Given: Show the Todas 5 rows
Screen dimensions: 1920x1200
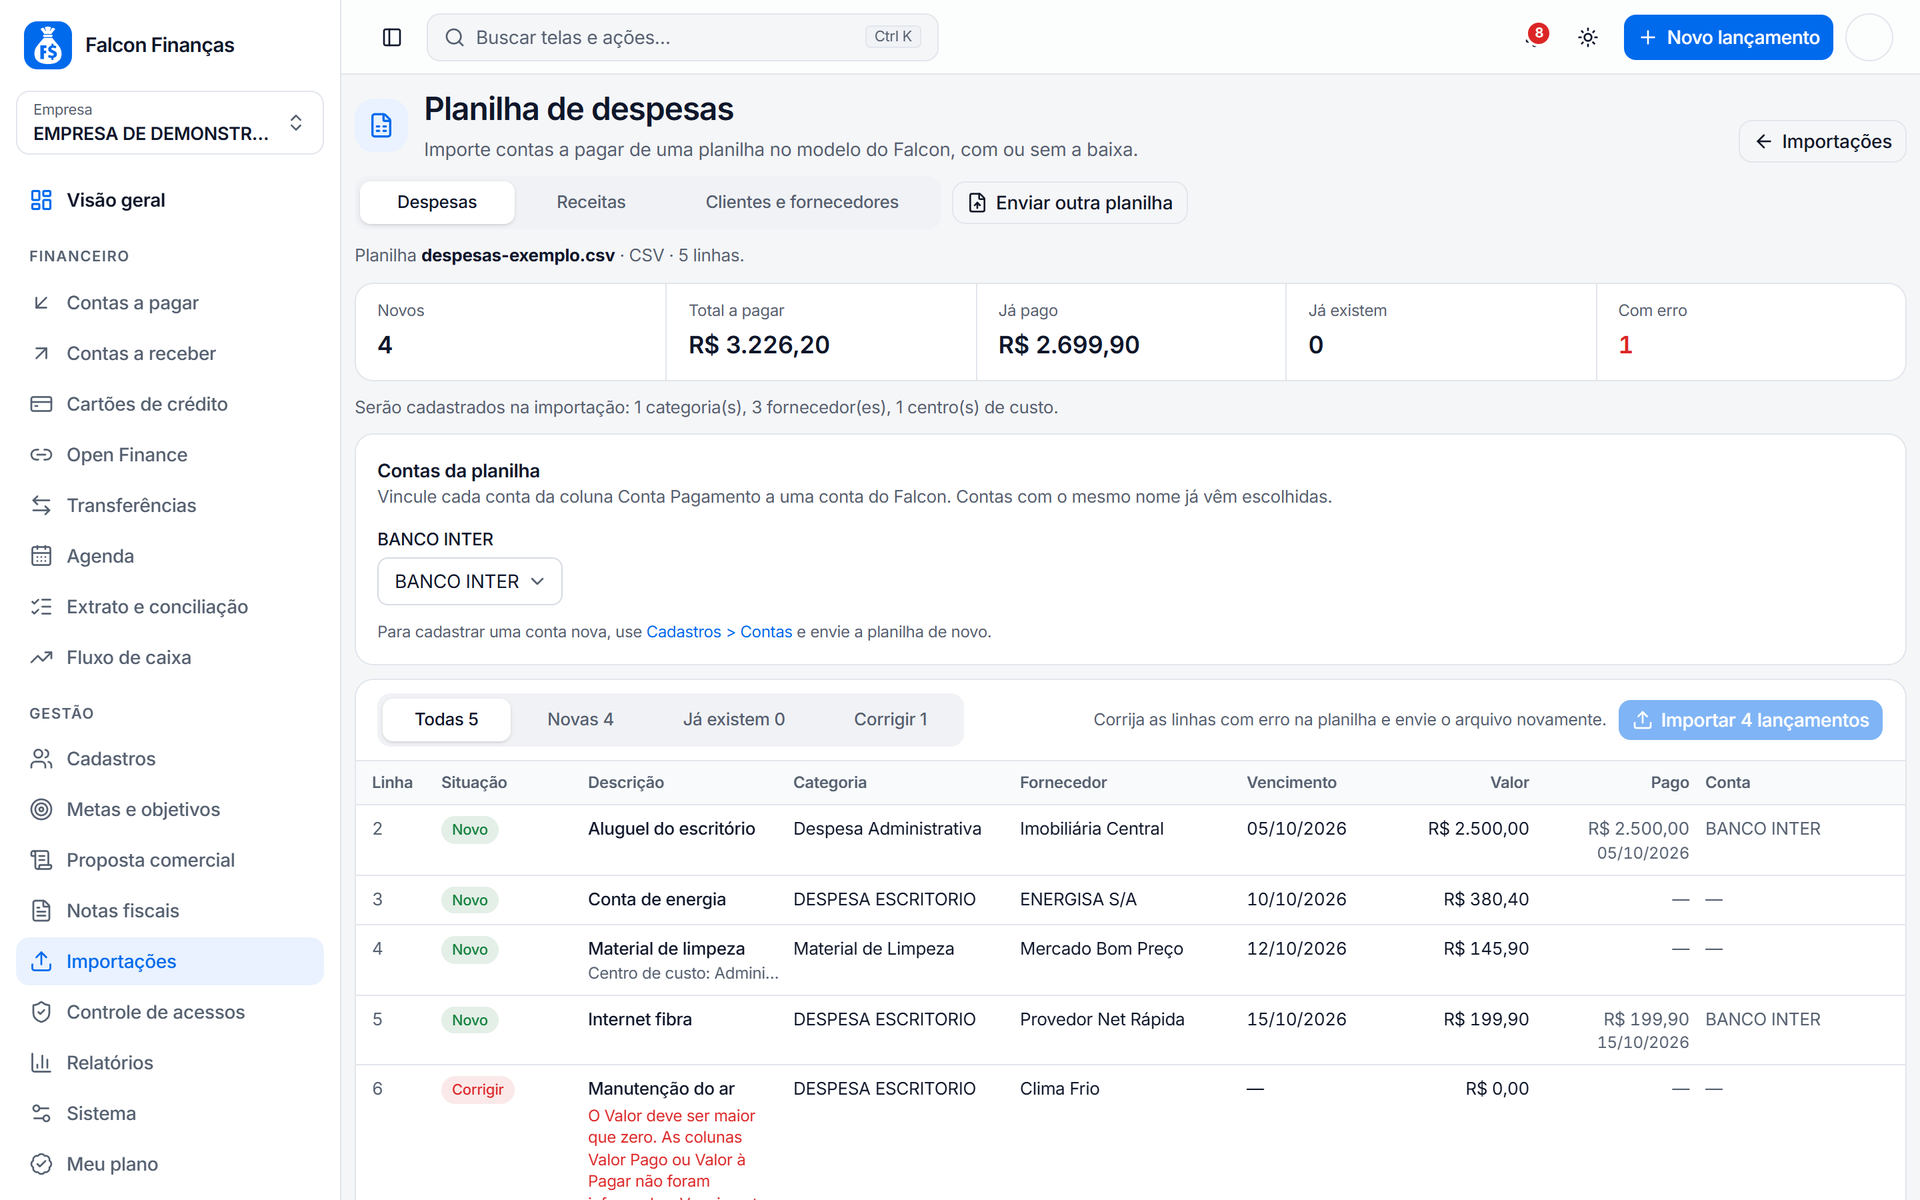Looking at the screenshot, I should coord(446,720).
